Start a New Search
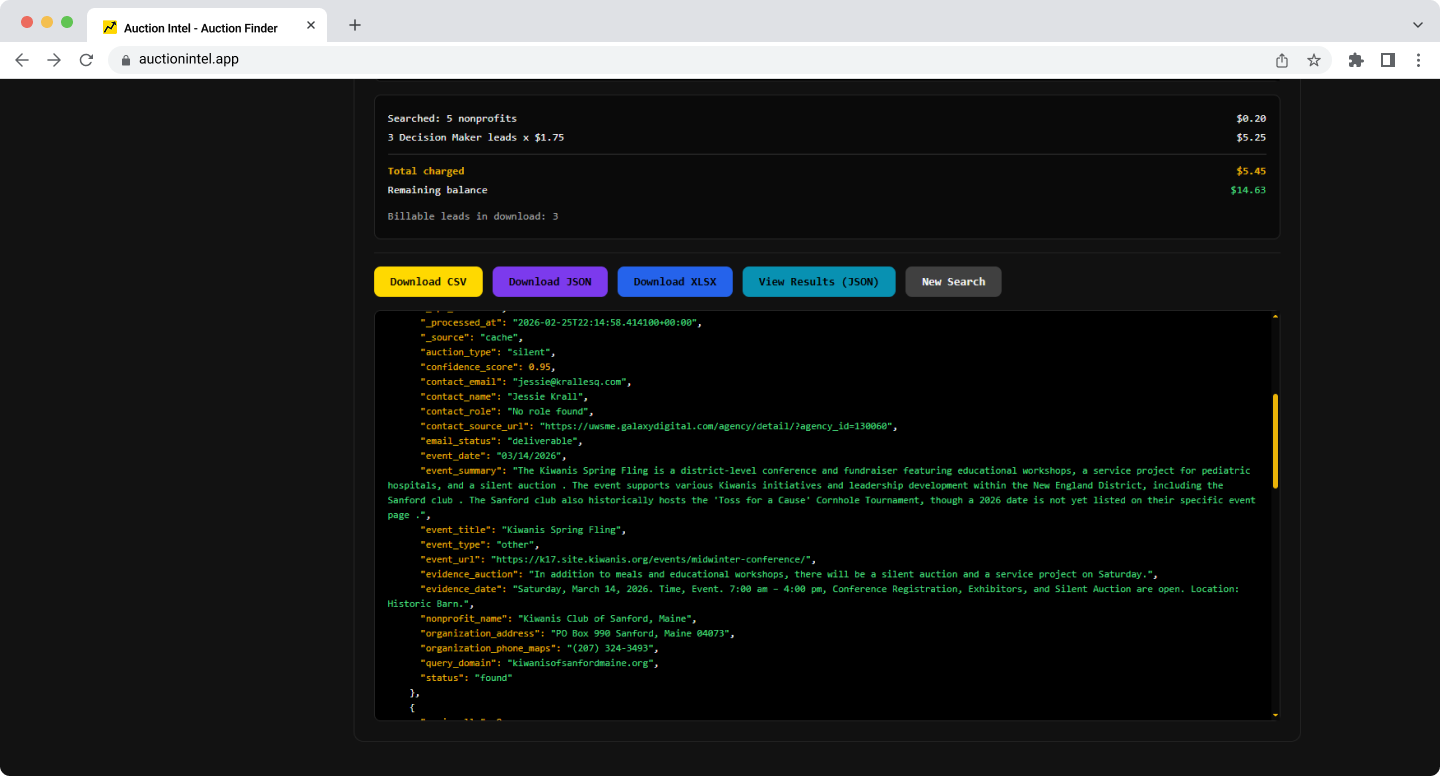This screenshot has height=776, width=1440. (953, 282)
